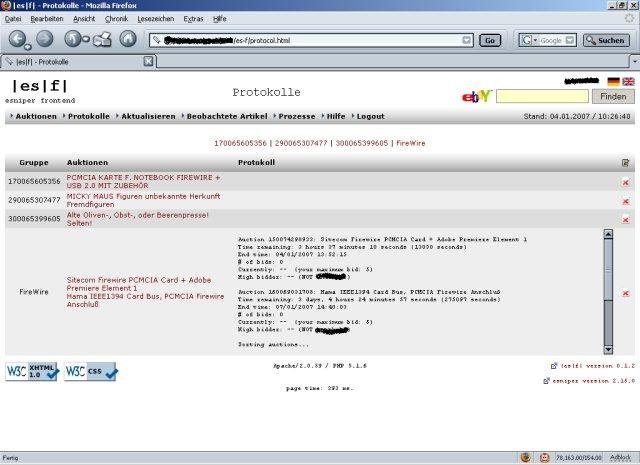Open the Bearbeiten menu
The image size is (640, 465).
(47, 19)
